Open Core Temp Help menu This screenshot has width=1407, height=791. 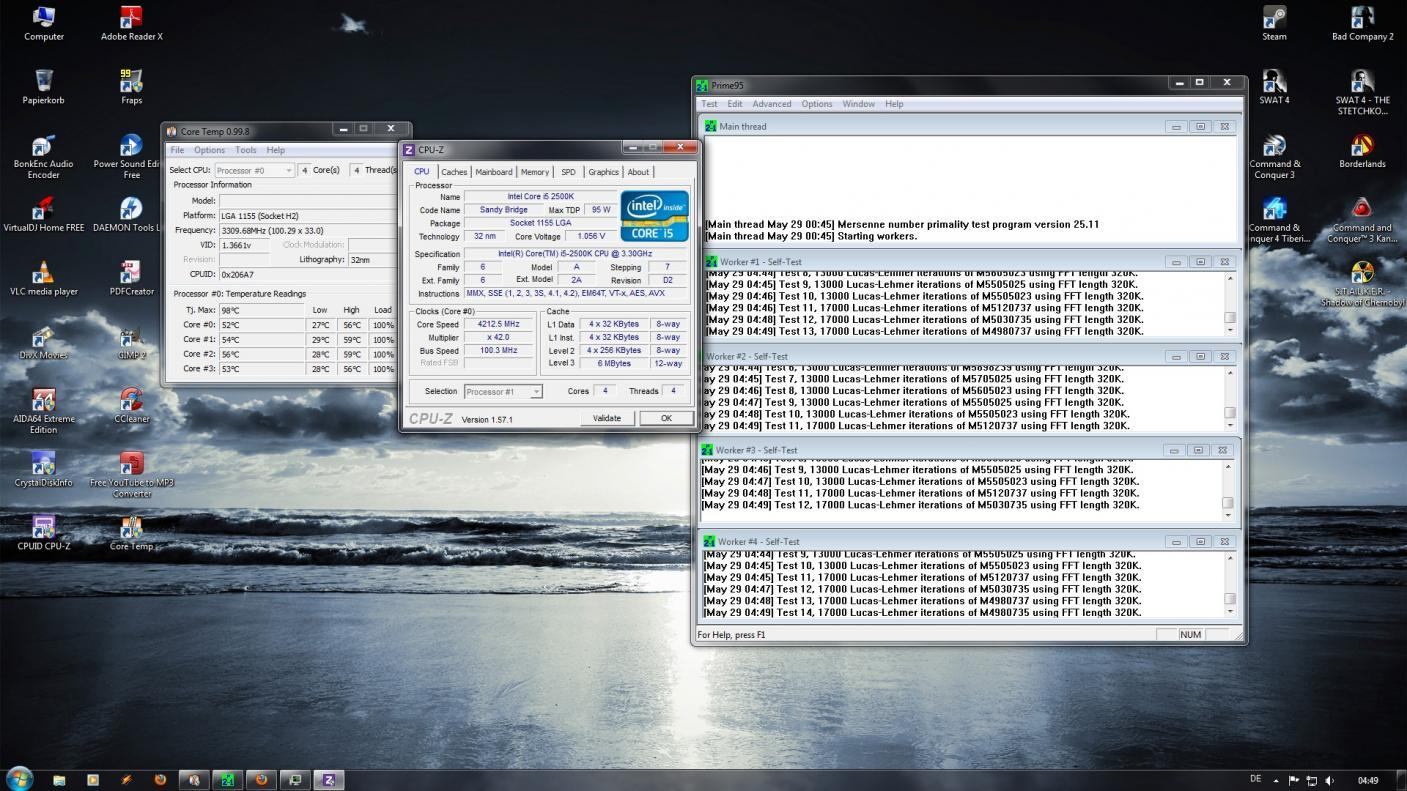click(275, 150)
